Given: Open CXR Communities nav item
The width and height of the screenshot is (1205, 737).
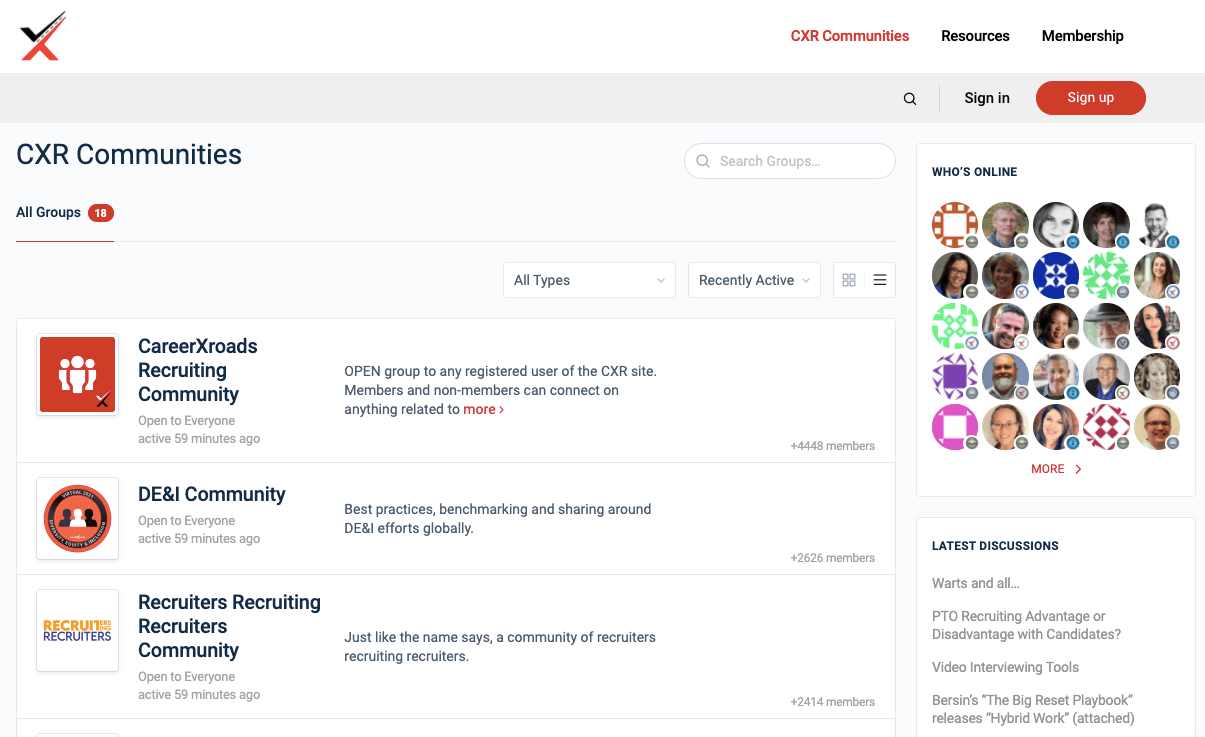Looking at the screenshot, I should click(x=850, y=36).
